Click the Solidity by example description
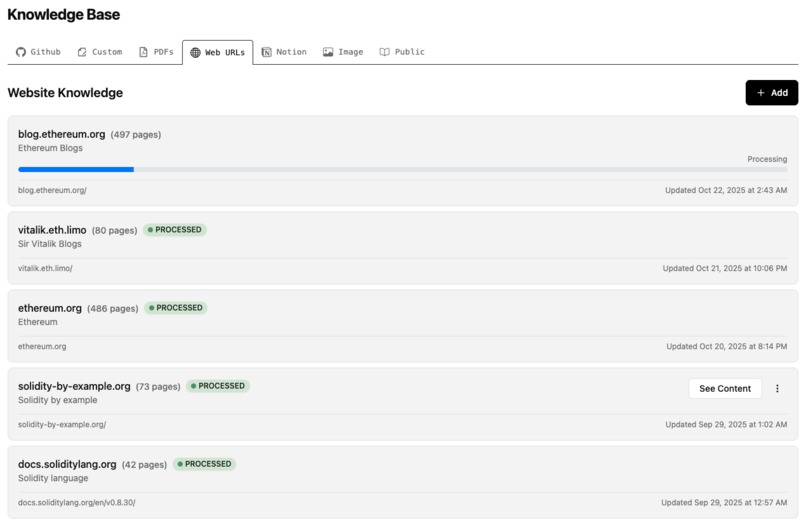The width and height of the screenshot is (806, 525). (58, 400)
